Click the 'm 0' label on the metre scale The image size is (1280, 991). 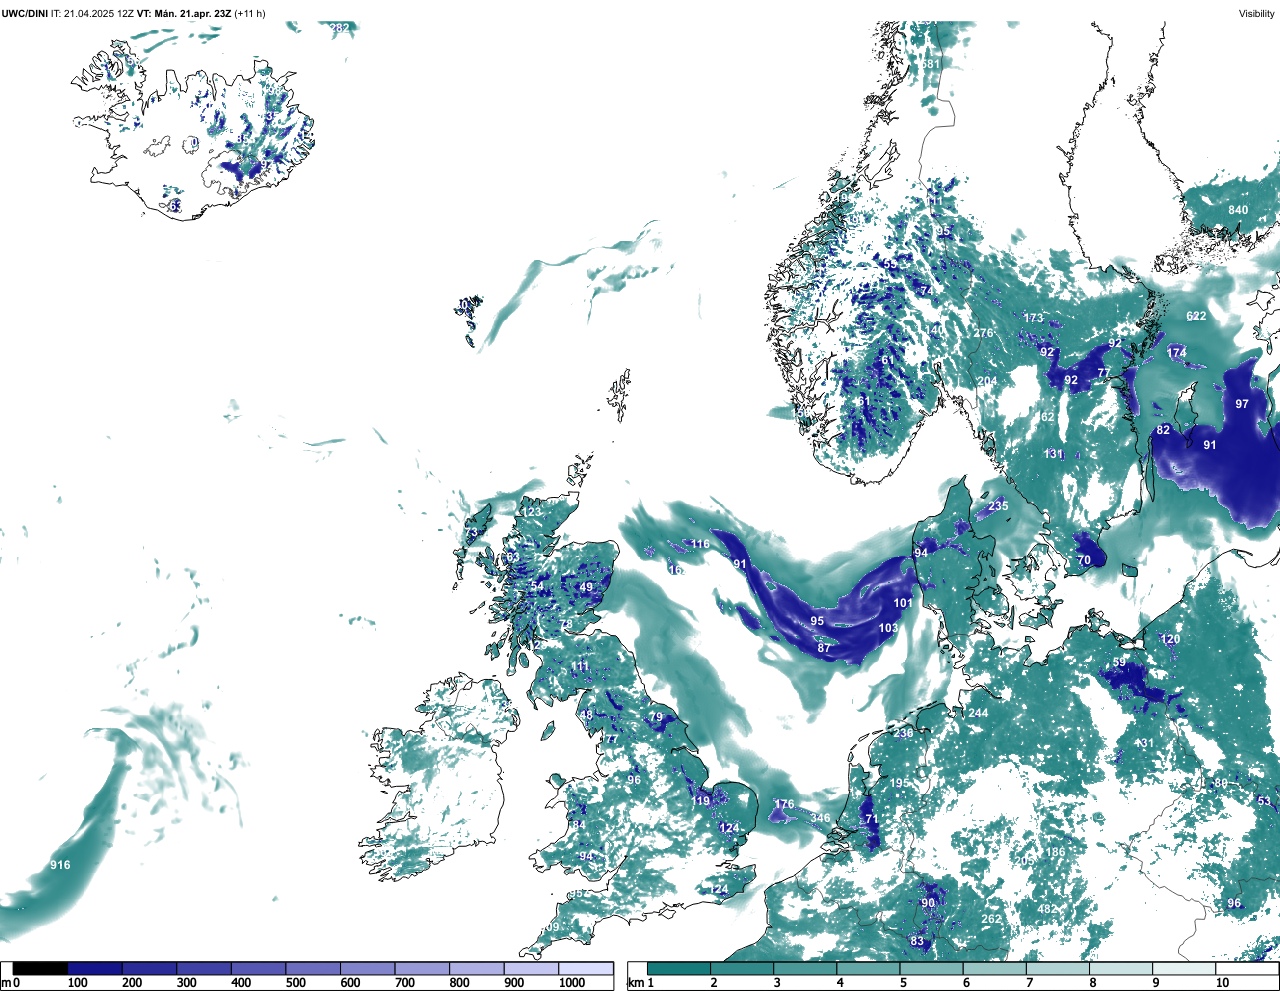point(10,983)
